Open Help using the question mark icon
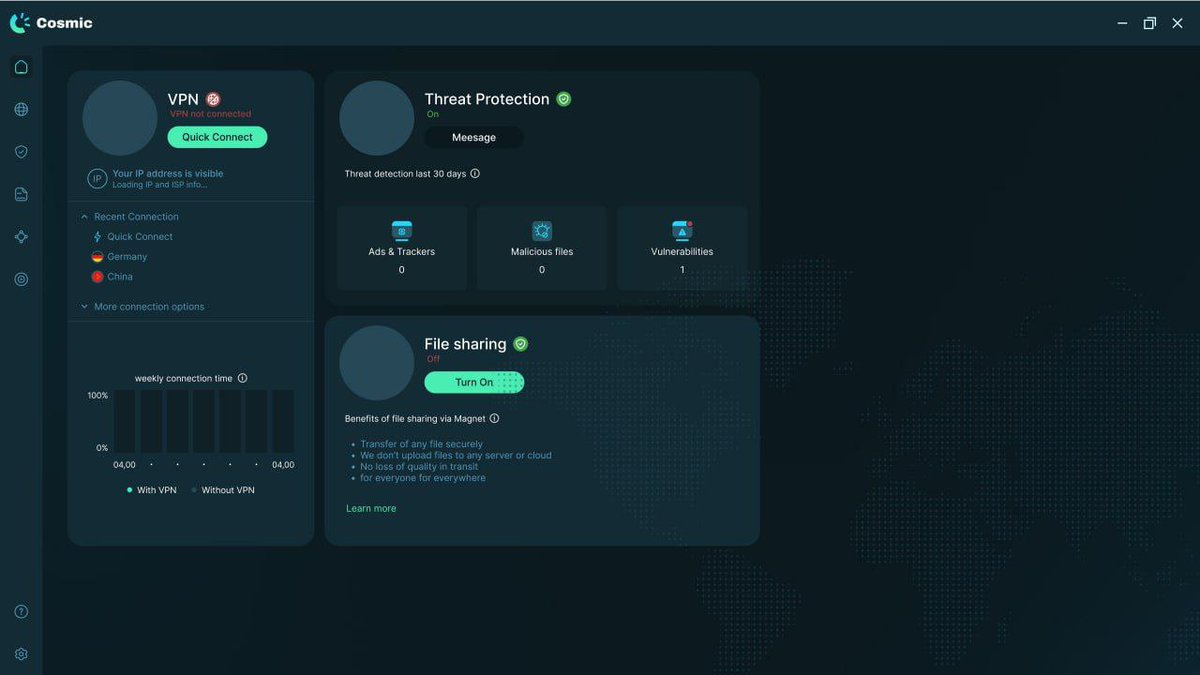 pyautogui.click(x=20, y=611)
